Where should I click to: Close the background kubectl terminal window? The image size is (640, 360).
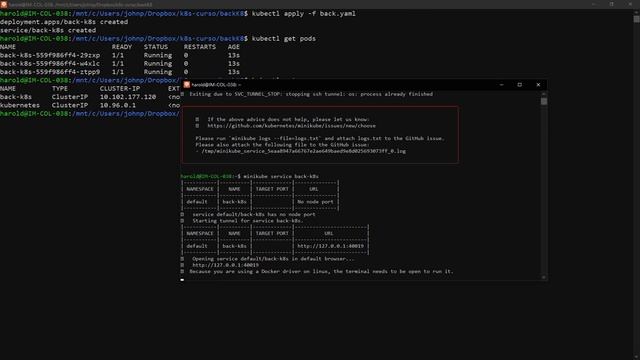630,4
